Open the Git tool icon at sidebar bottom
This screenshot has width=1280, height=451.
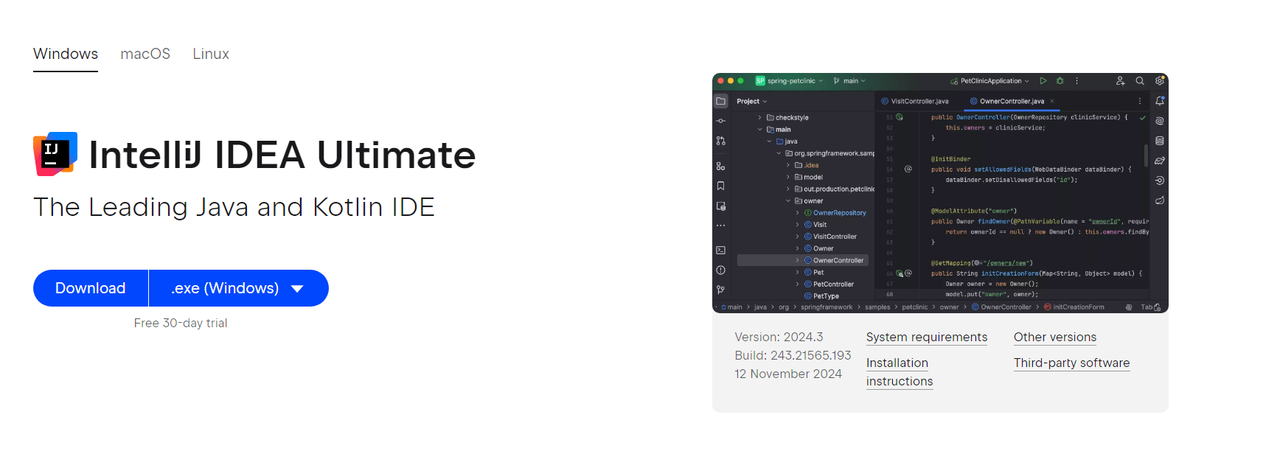(x=720, y=289)
